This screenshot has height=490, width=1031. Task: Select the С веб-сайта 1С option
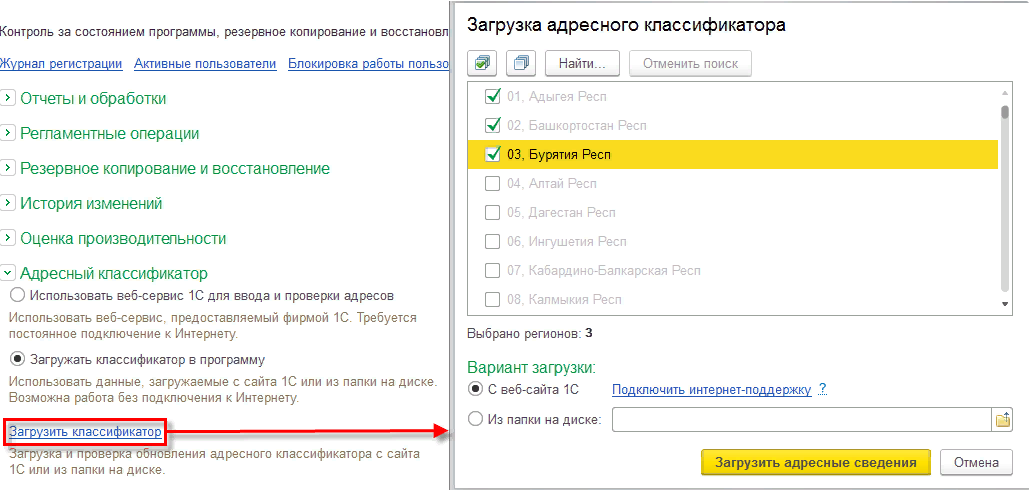click(474, 390)
